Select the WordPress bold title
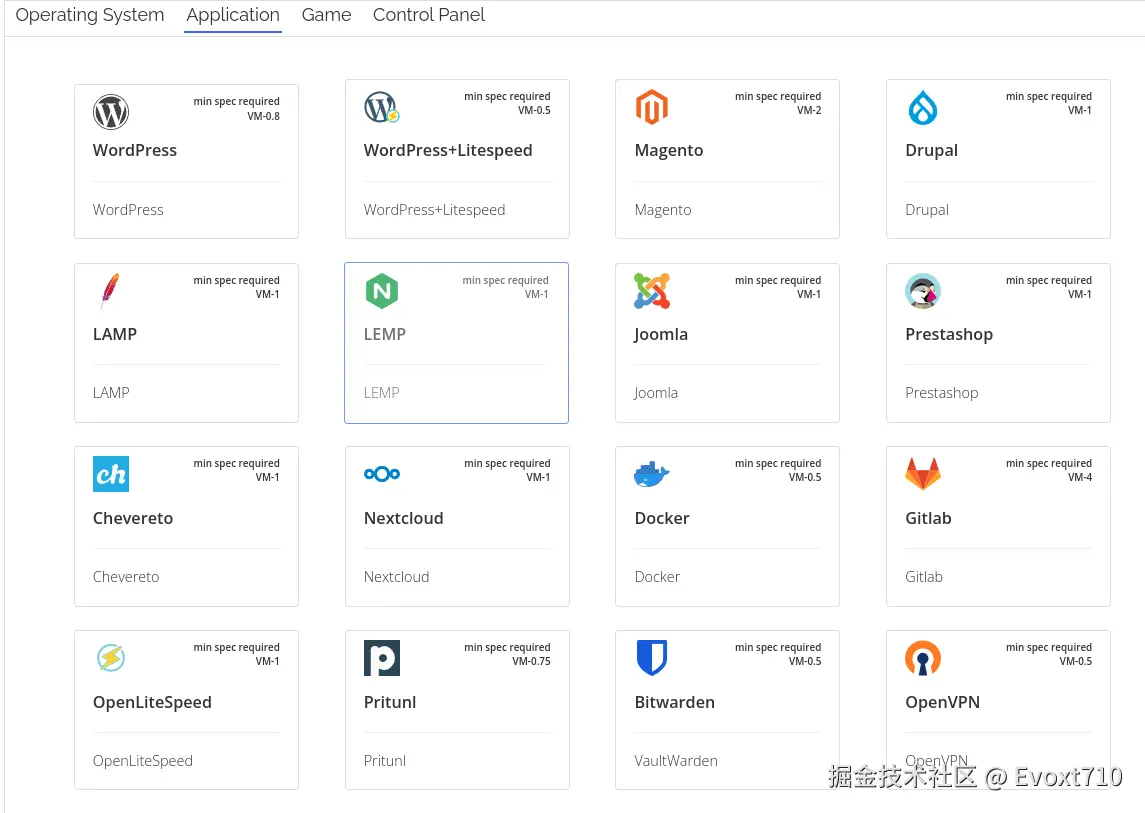1145x813 pixels. 135,150
